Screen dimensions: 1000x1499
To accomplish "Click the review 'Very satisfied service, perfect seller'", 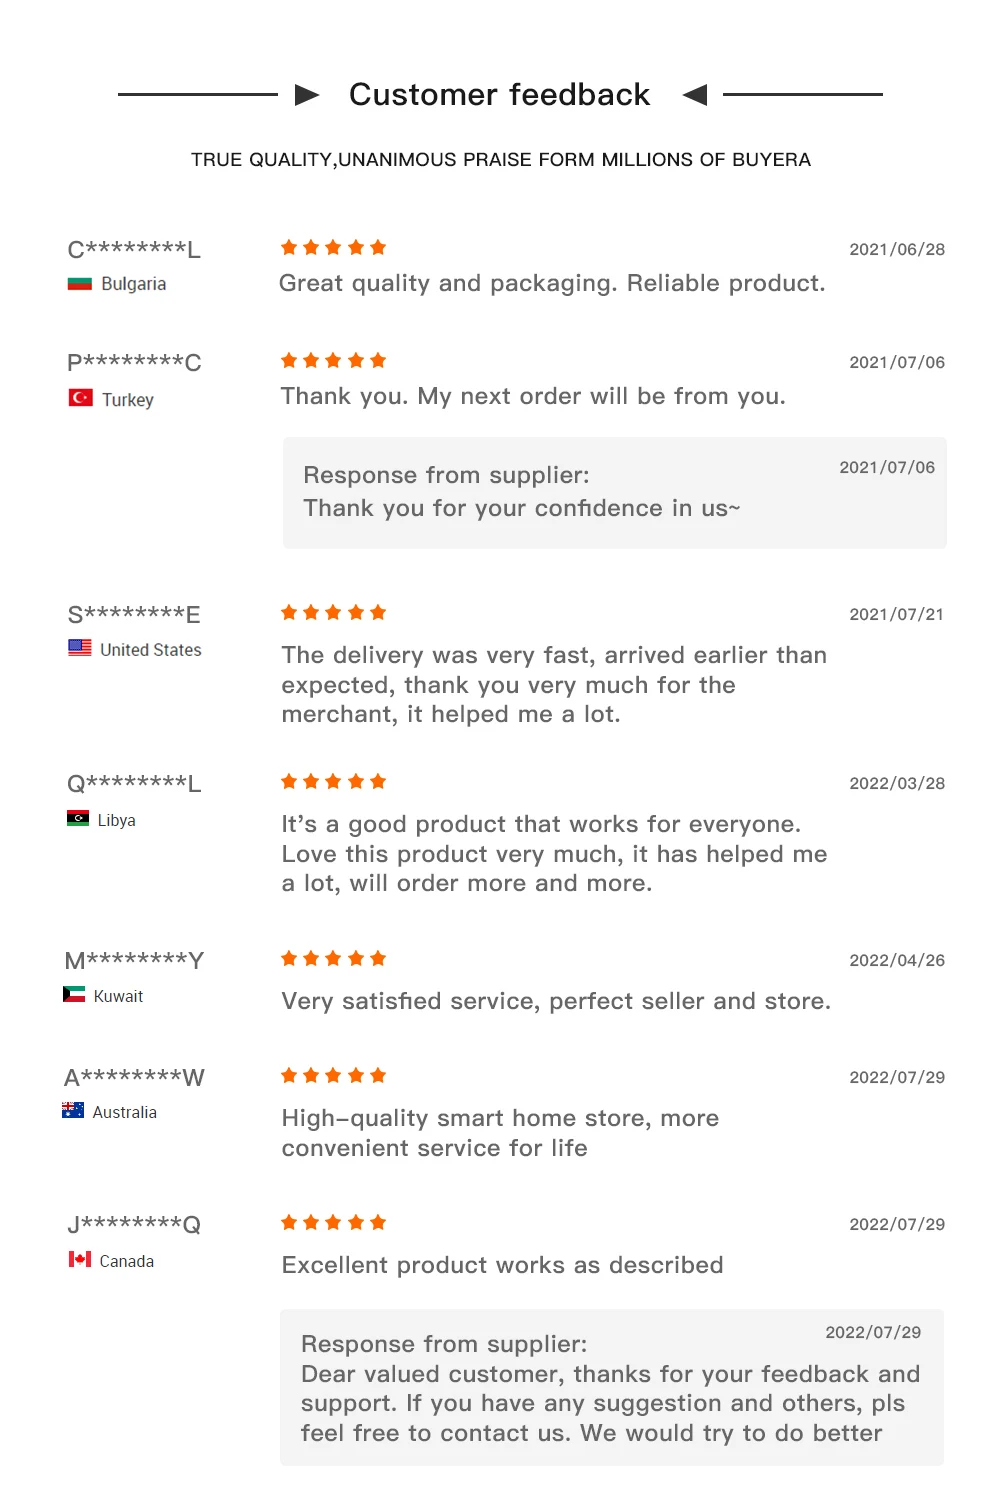I will point(556,1001).
